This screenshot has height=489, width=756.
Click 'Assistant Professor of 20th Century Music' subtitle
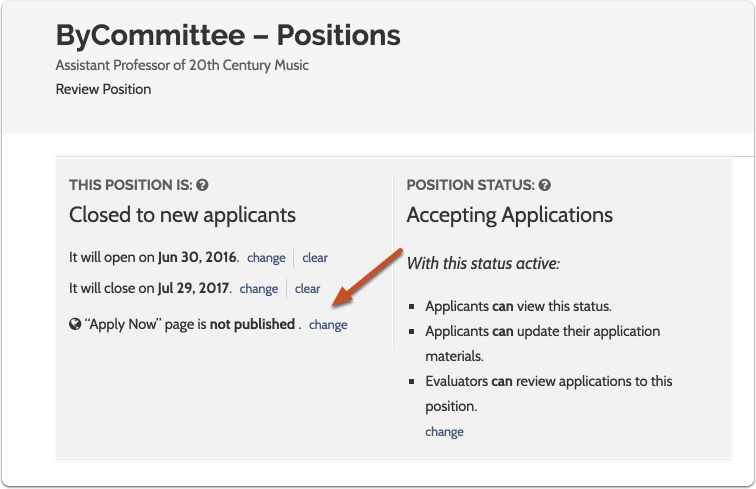[x=182, y=65]
